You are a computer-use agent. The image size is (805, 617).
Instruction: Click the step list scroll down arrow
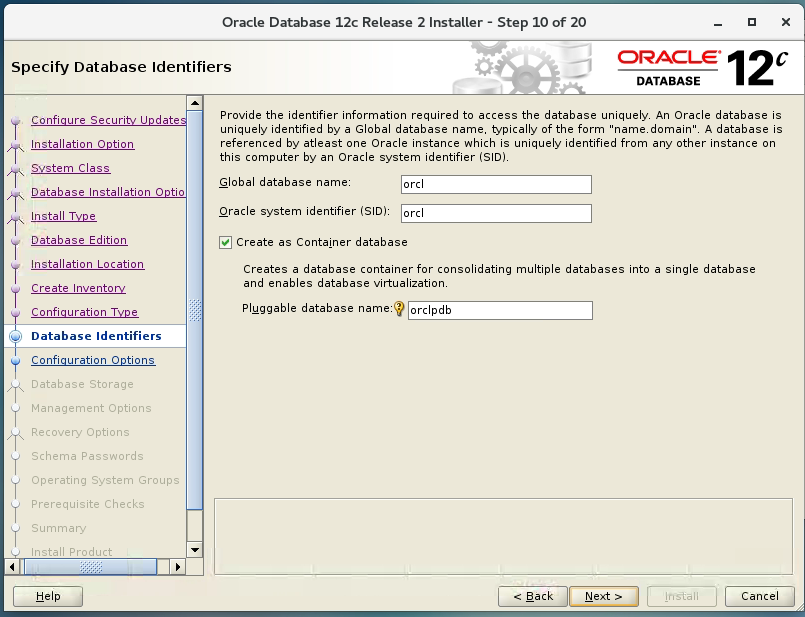click(195, 550)
